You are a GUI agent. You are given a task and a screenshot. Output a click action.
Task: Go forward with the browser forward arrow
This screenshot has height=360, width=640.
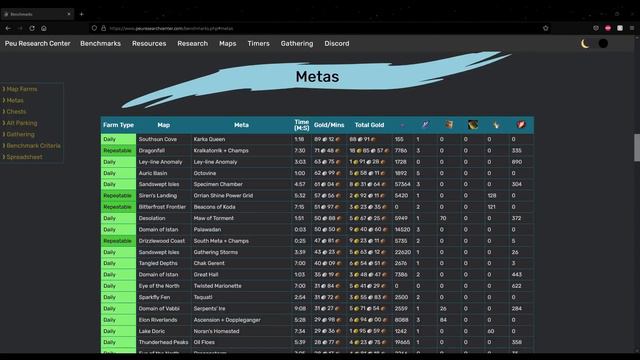tap(20, 28)
